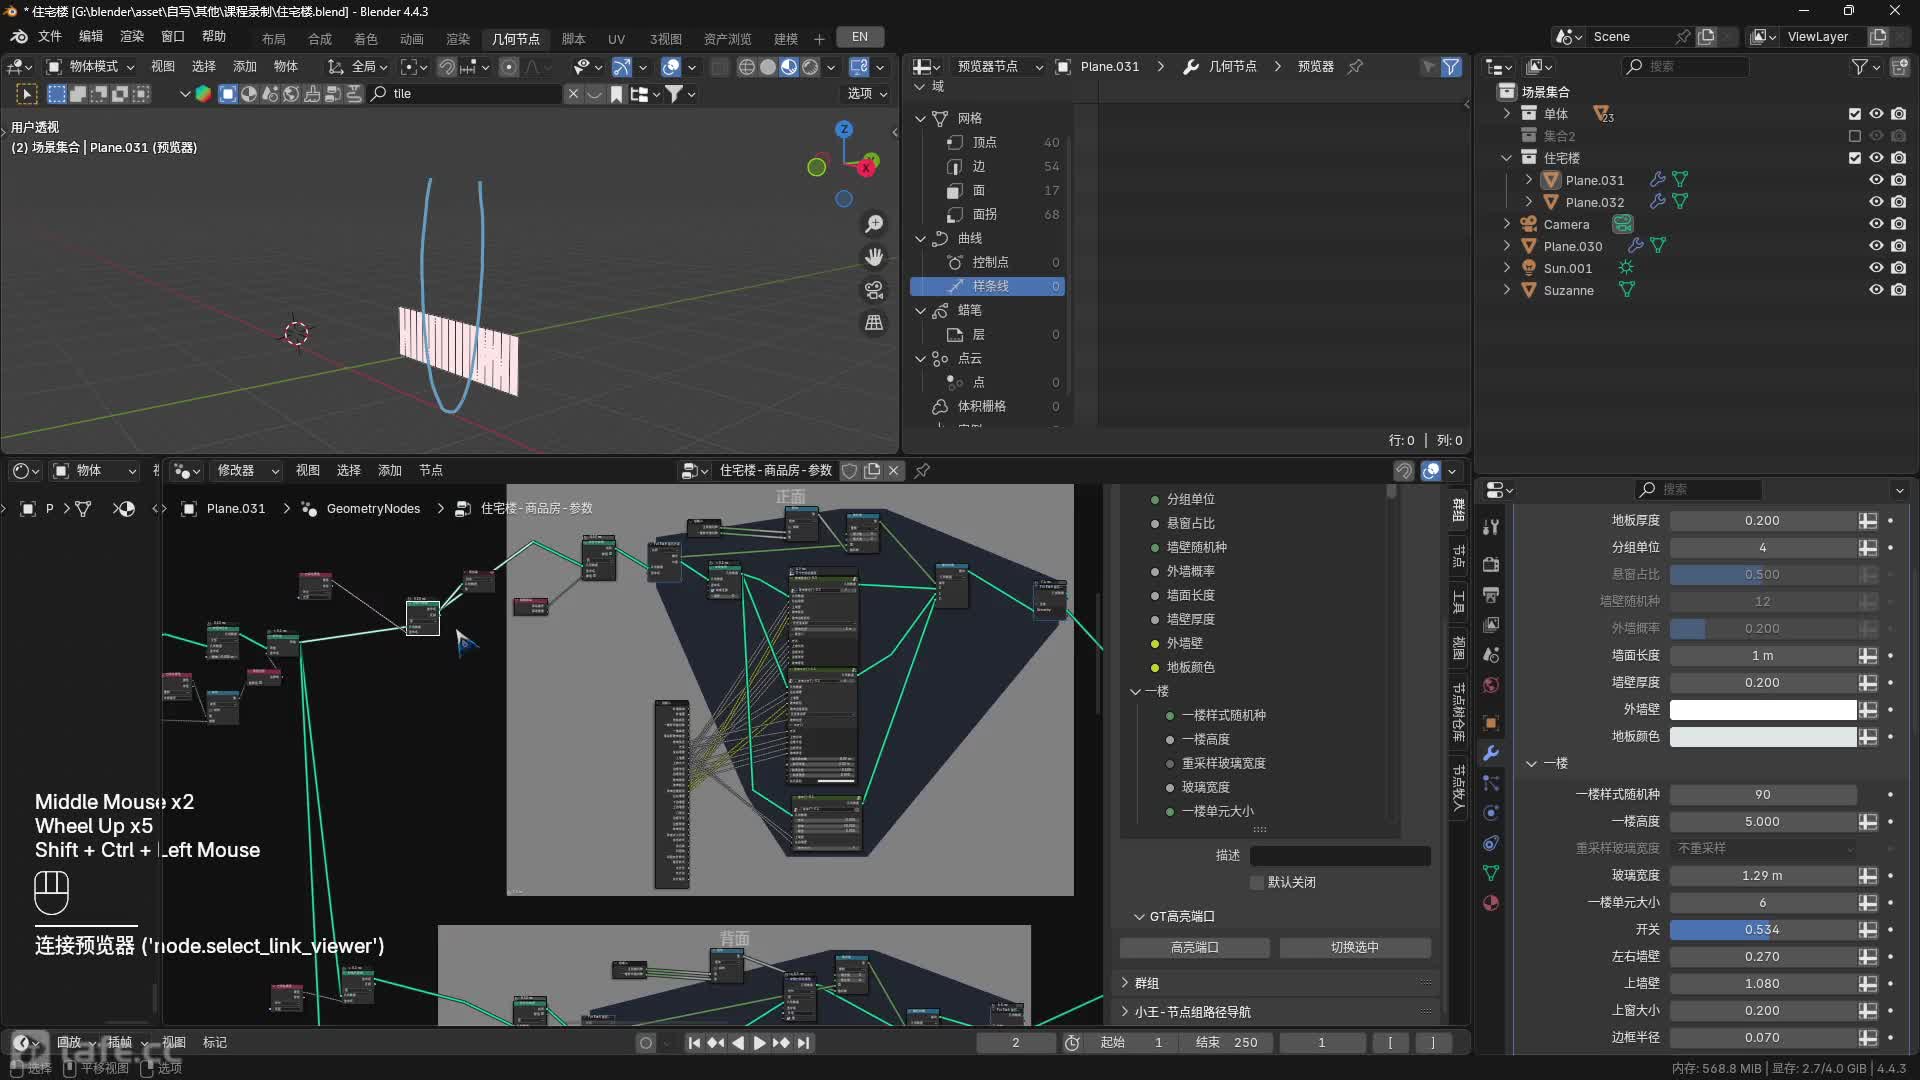This screenshot has height=1080, width=1920.
Task: Switch to the 着色 workspace tab
Action: [x=366, y=38]
